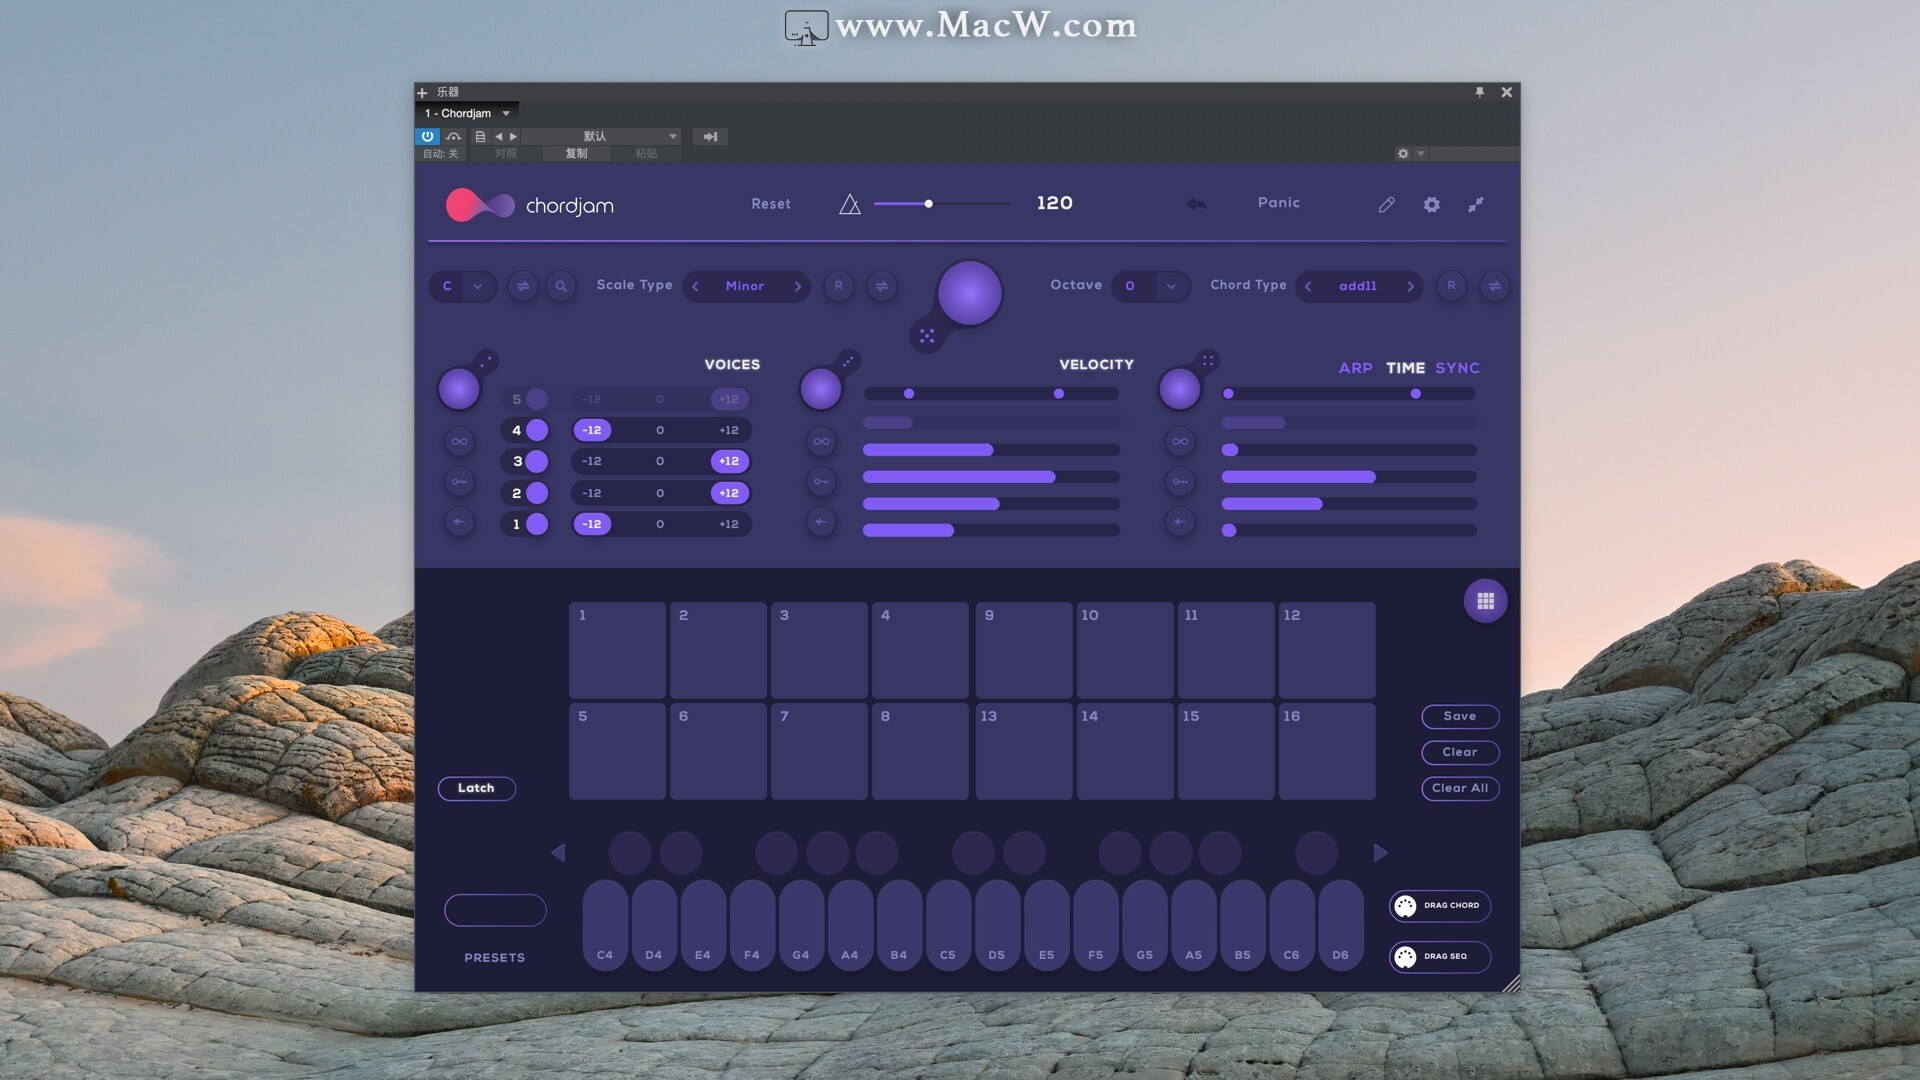
Task: Switch to ARP mode
Action: pos(1355,368)
